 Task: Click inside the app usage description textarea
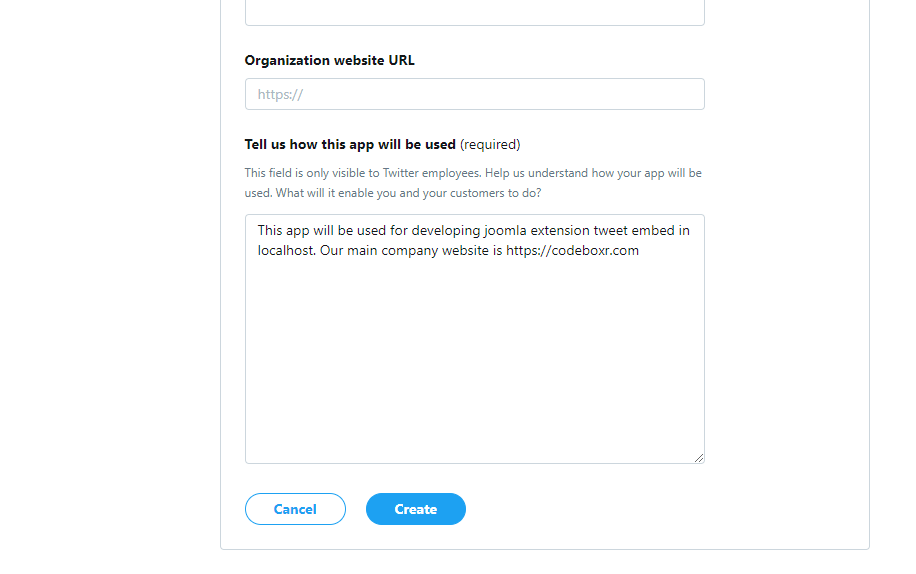click(474, 339)
